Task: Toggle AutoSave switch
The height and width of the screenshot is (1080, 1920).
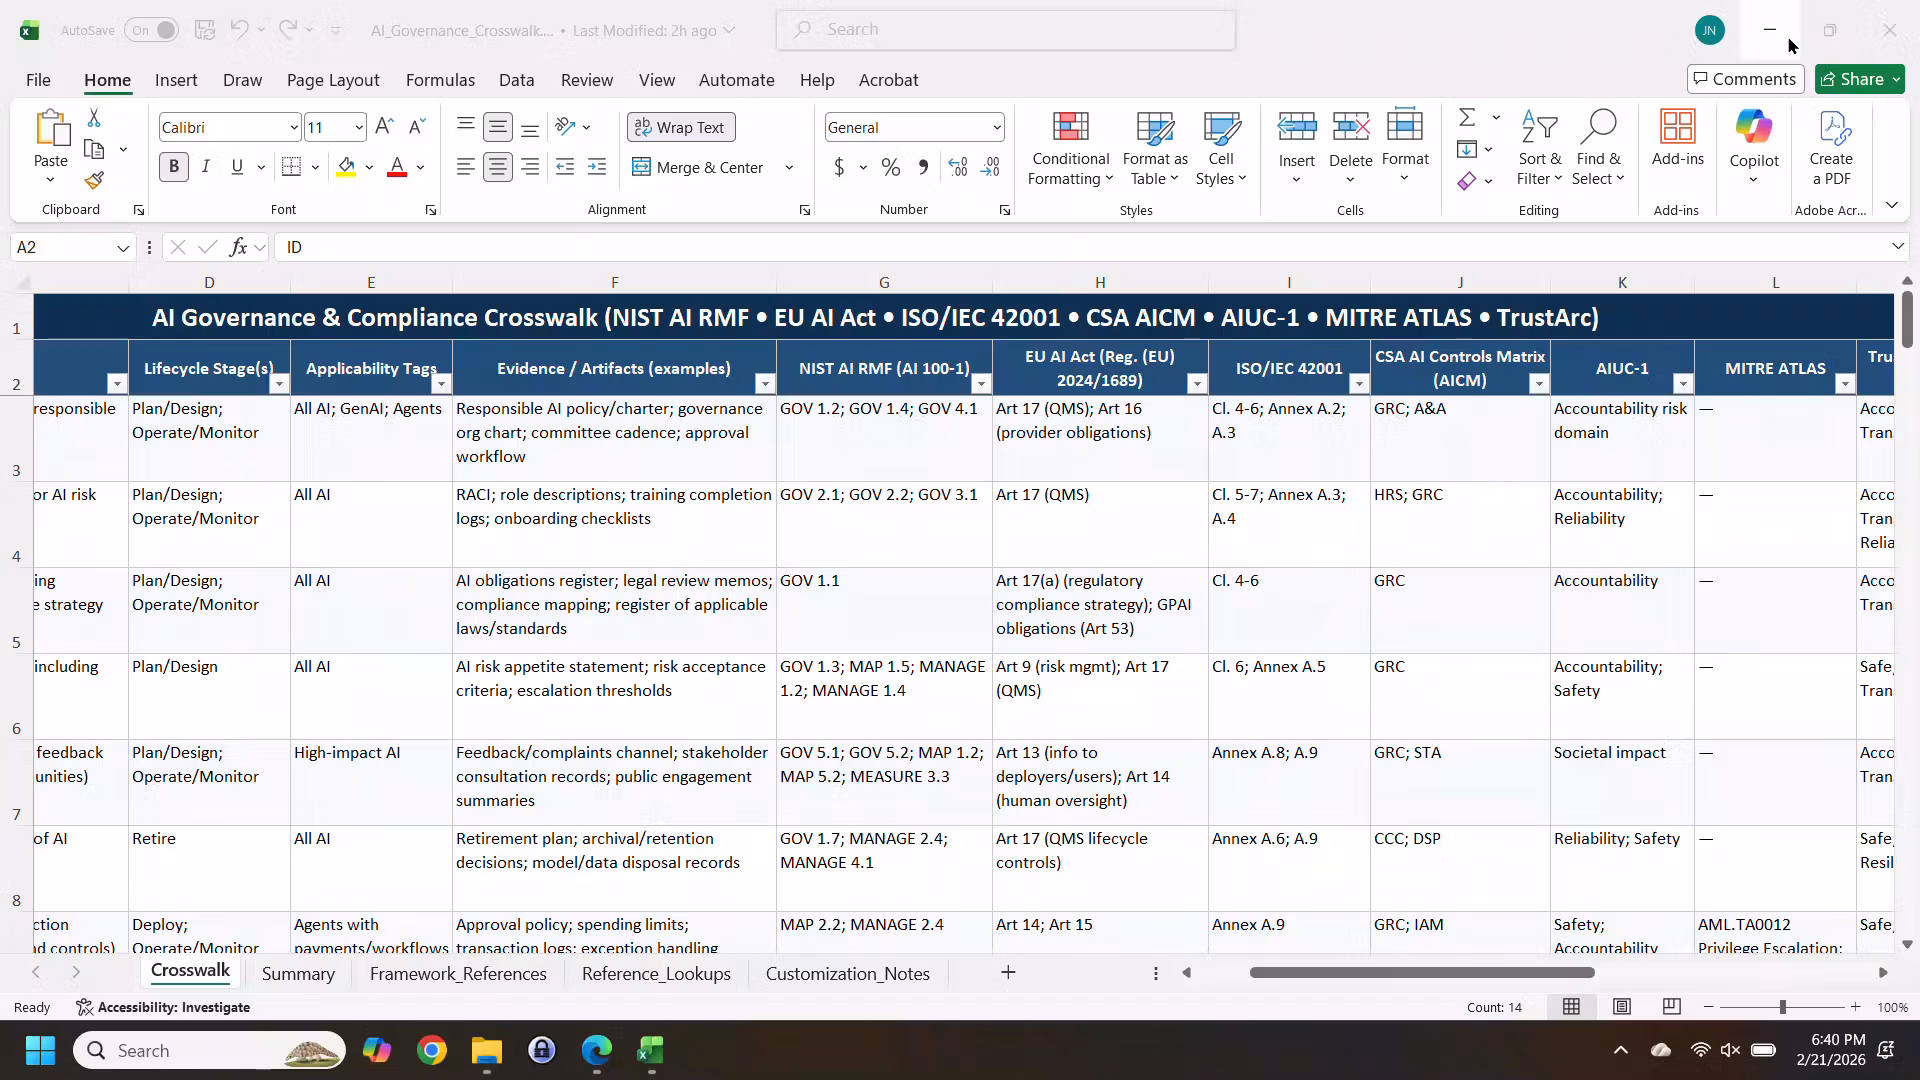Action: [152, 30]
